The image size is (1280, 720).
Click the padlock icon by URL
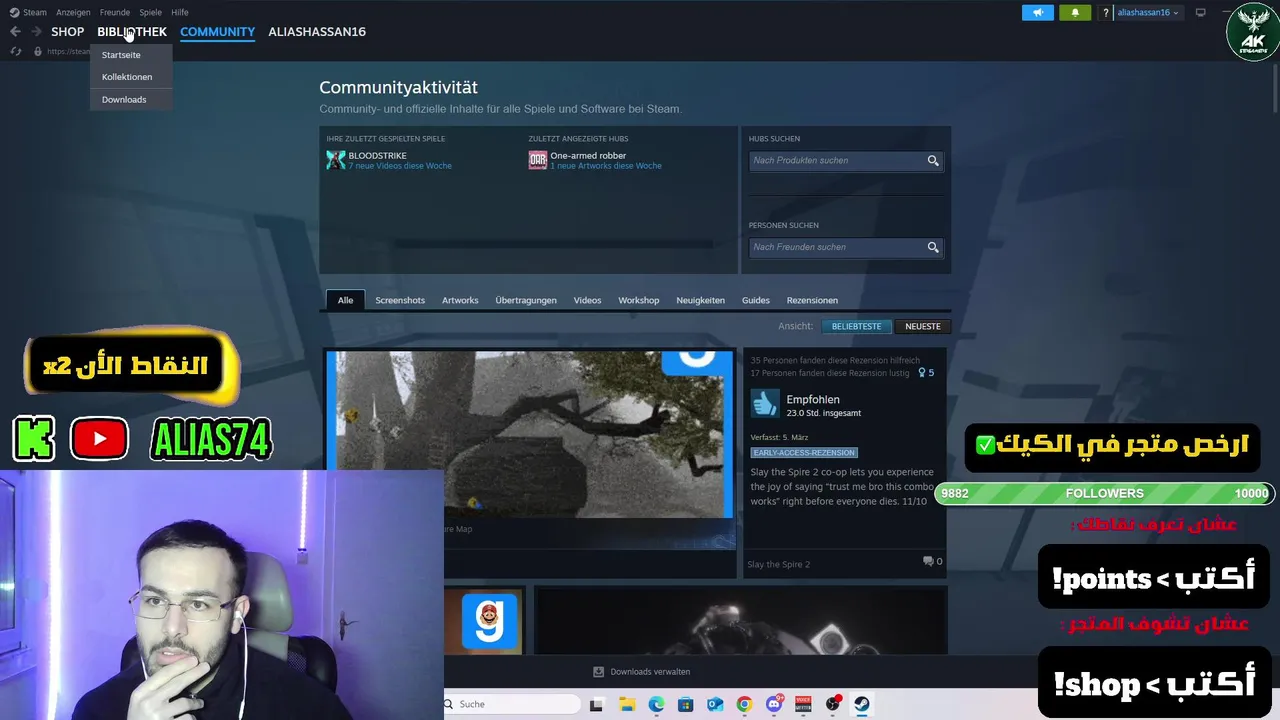pos(38,51)
